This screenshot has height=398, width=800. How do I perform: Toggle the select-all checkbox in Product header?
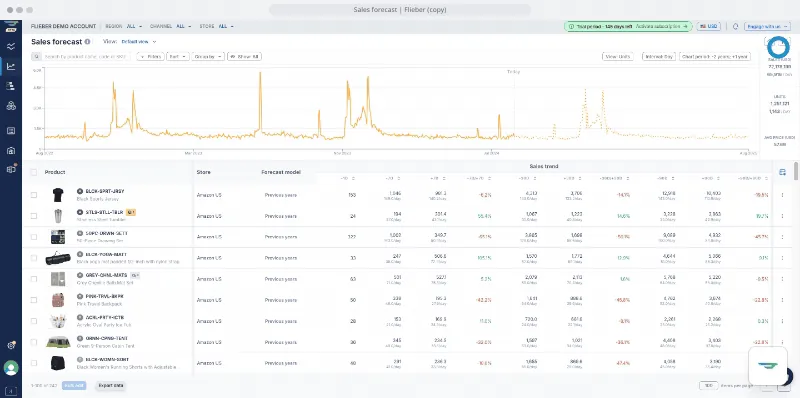click(x=34, y=172)
